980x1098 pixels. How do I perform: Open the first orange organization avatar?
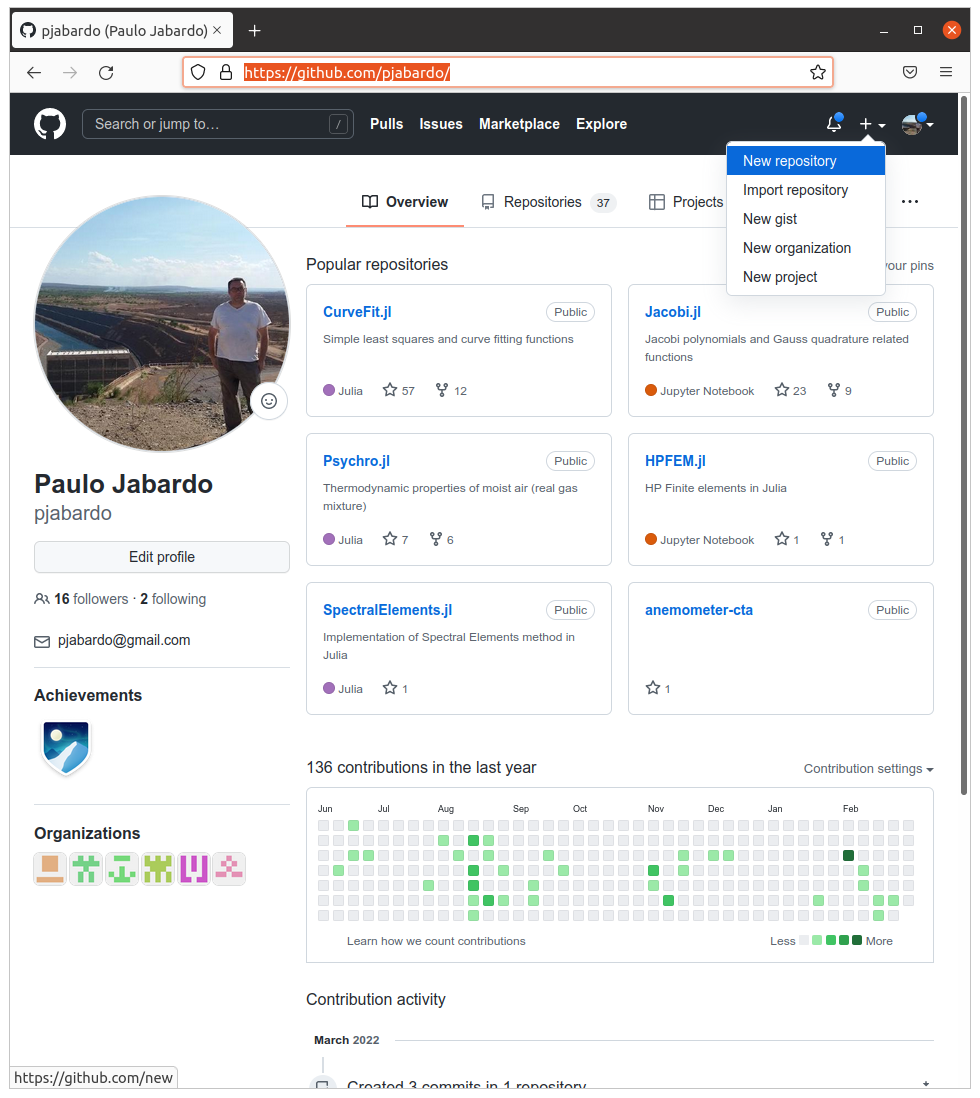tap(50, 869)
